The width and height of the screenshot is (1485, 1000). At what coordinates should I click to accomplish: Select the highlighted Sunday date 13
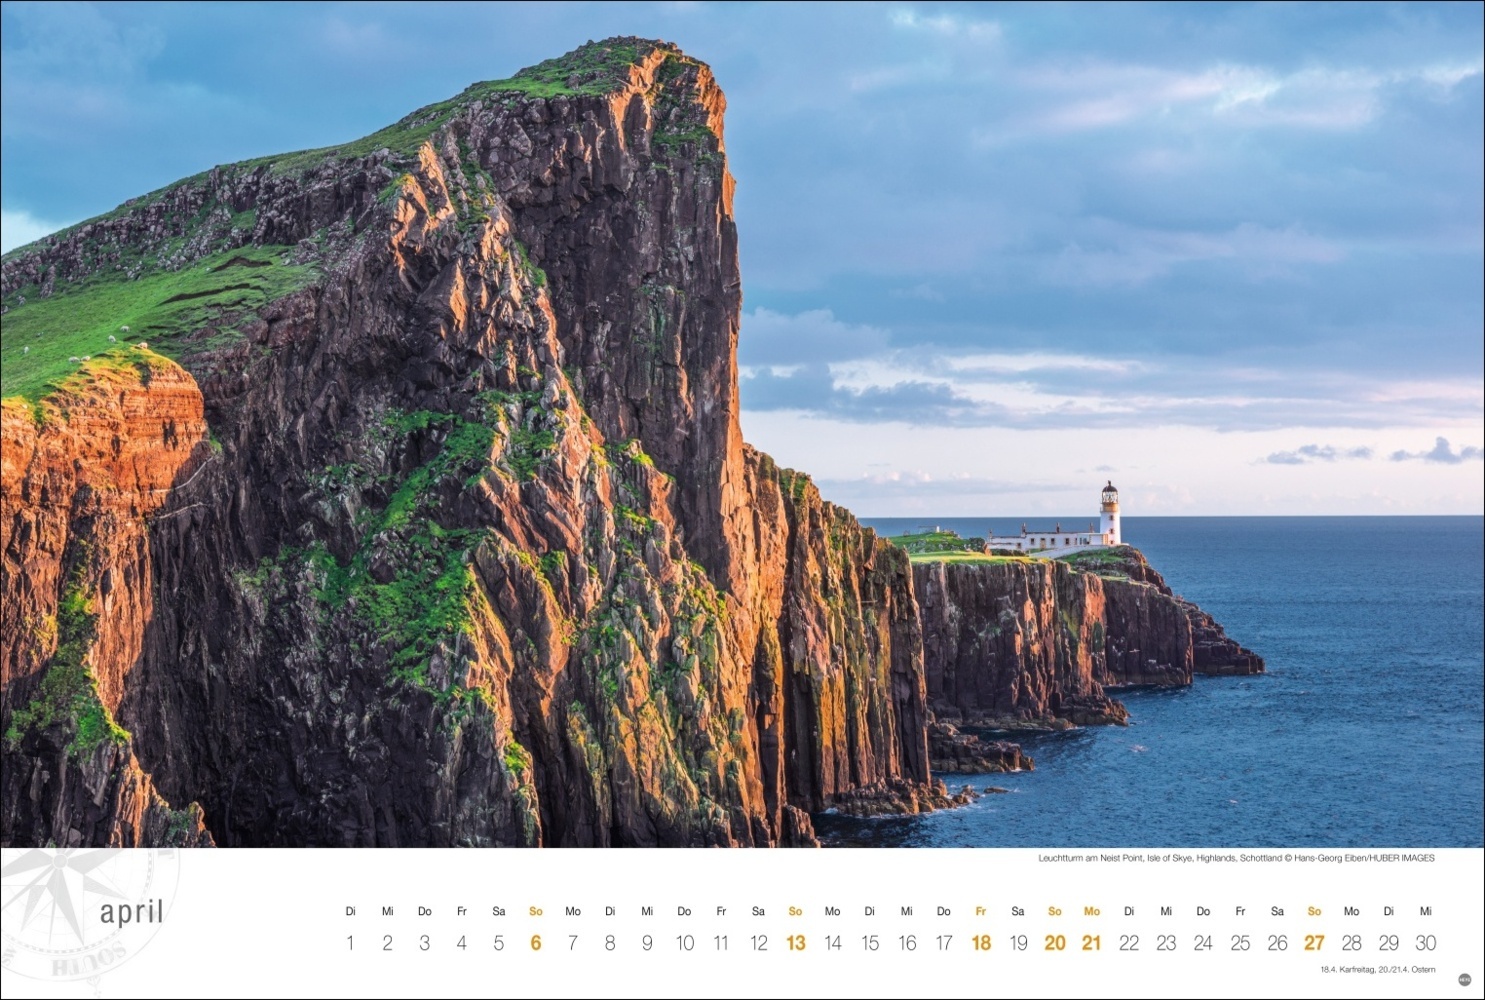[x=795, y=943]
